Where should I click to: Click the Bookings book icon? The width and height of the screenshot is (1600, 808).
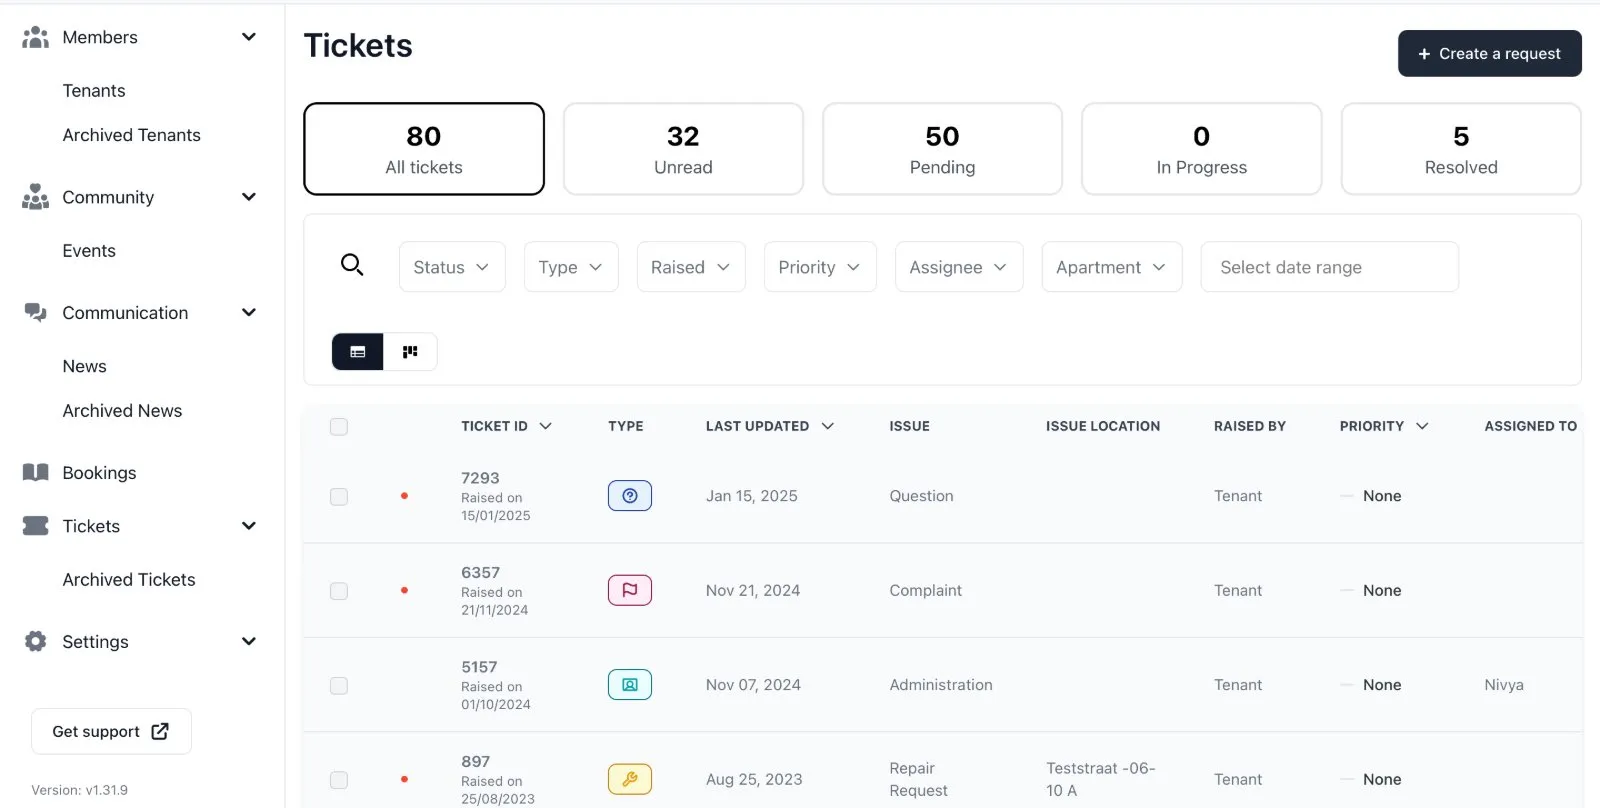(x=36, y=472)
